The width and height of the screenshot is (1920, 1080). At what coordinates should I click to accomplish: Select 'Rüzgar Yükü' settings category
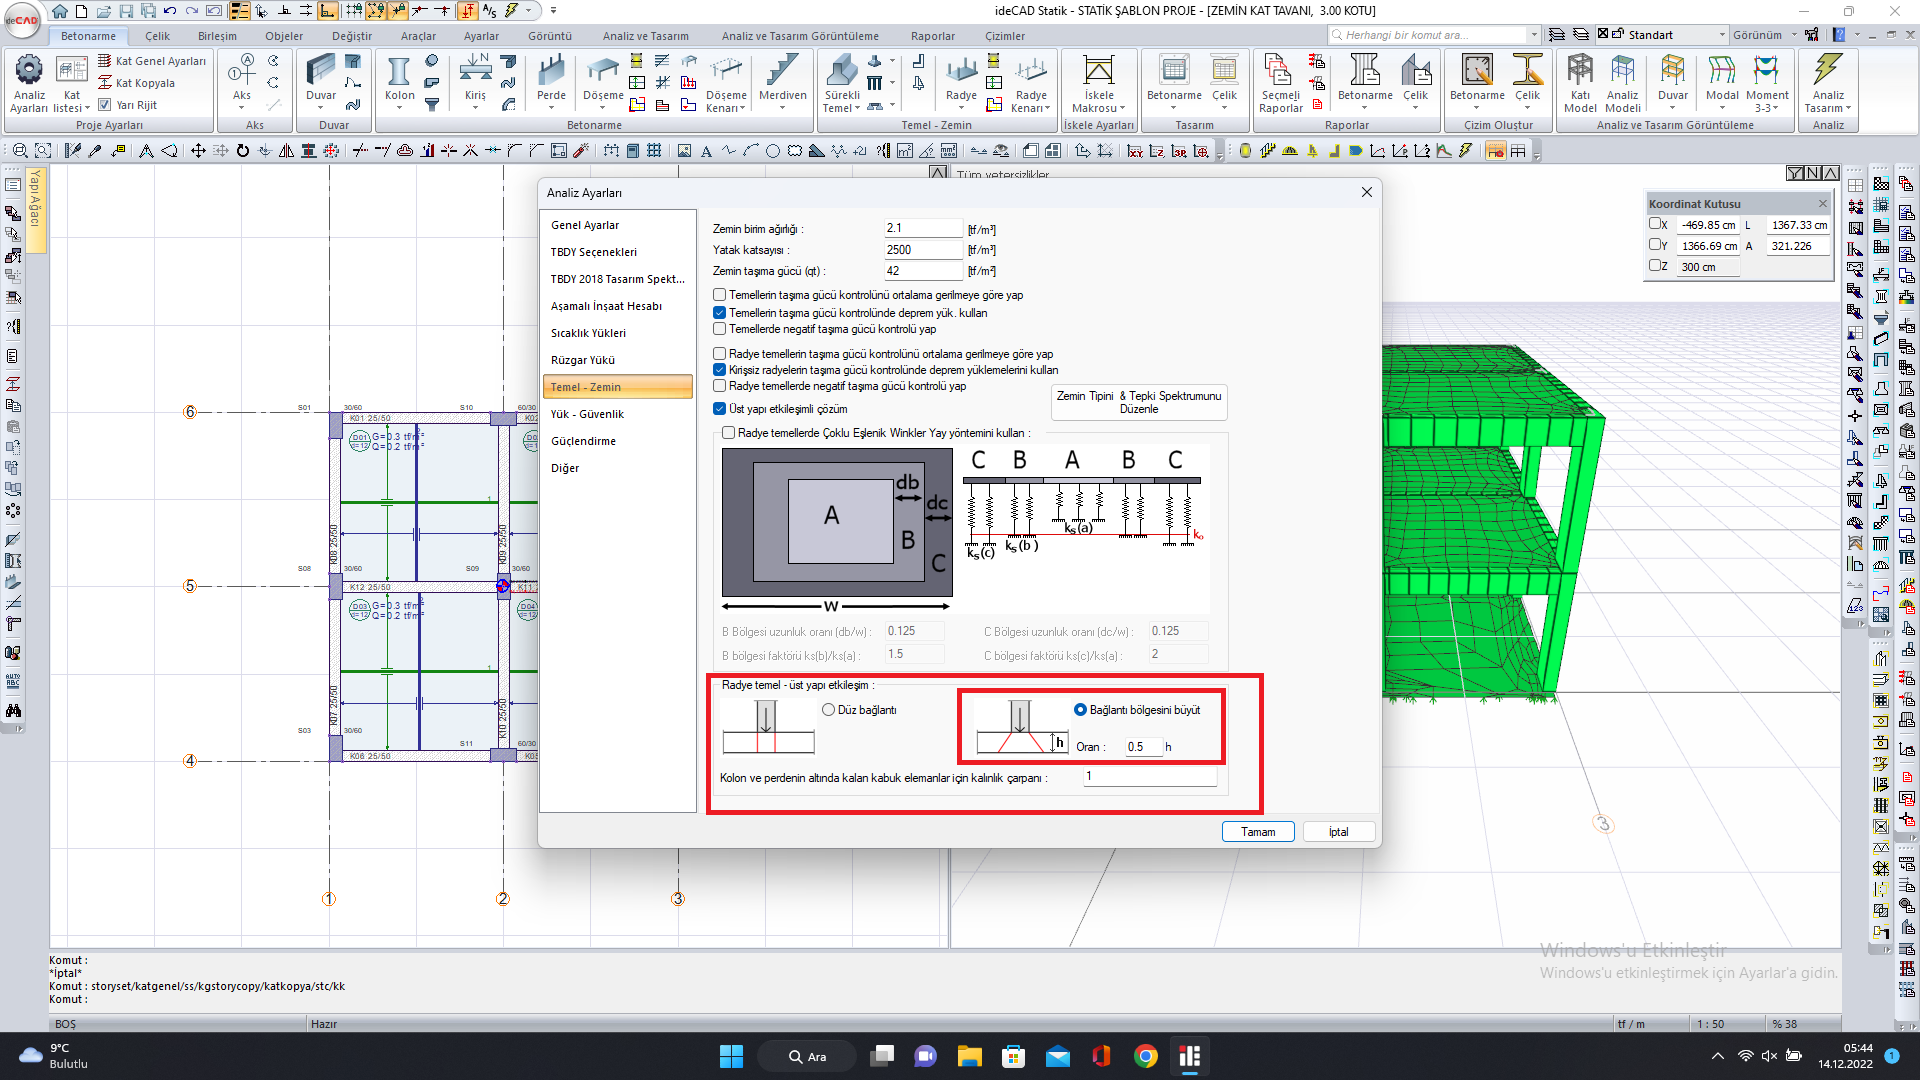tap(617, 360)
